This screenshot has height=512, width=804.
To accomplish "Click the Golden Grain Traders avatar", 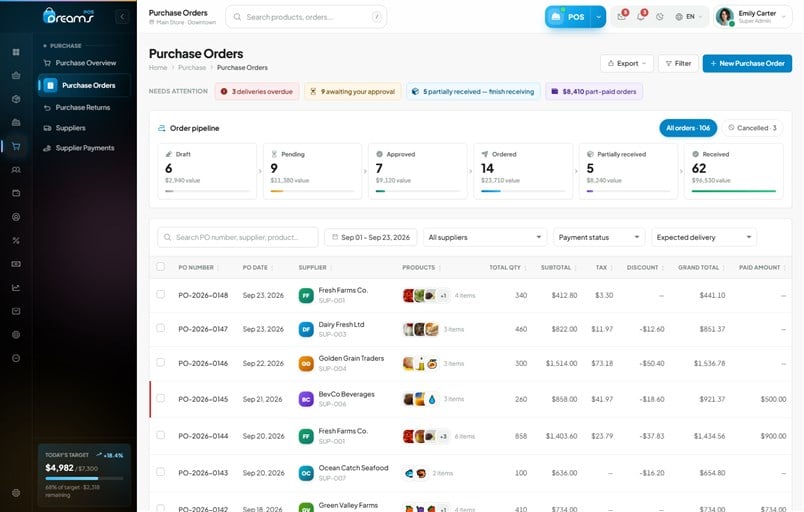I will click(306, 363).
